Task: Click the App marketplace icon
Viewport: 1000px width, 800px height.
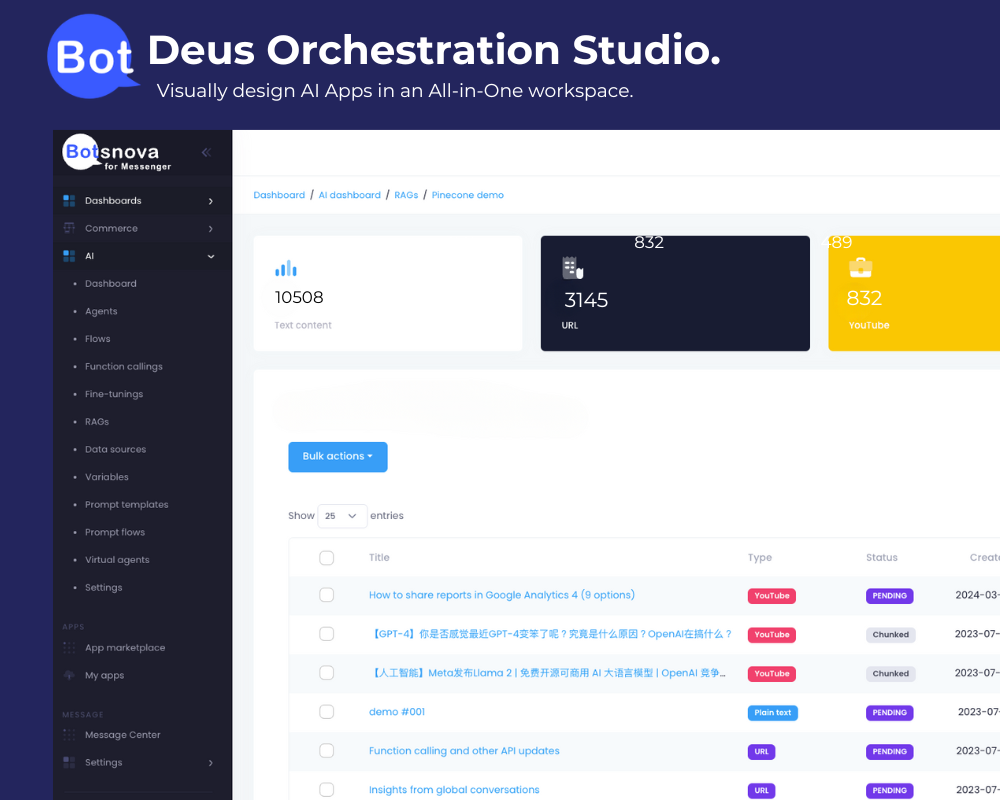Action: 69,648
